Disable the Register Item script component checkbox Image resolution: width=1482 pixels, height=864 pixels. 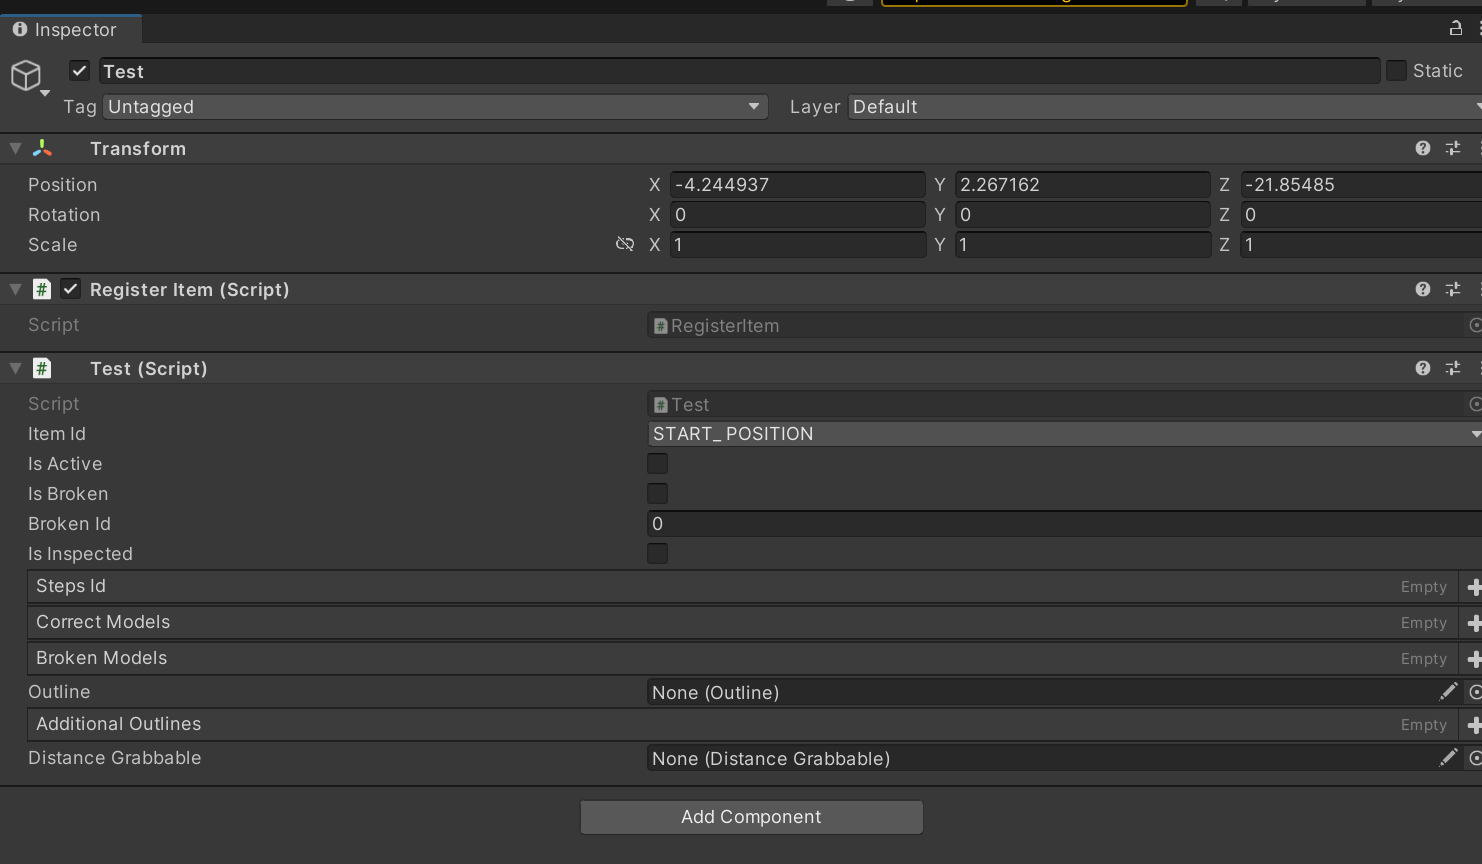pyautogui.click(x=70, y=289)
